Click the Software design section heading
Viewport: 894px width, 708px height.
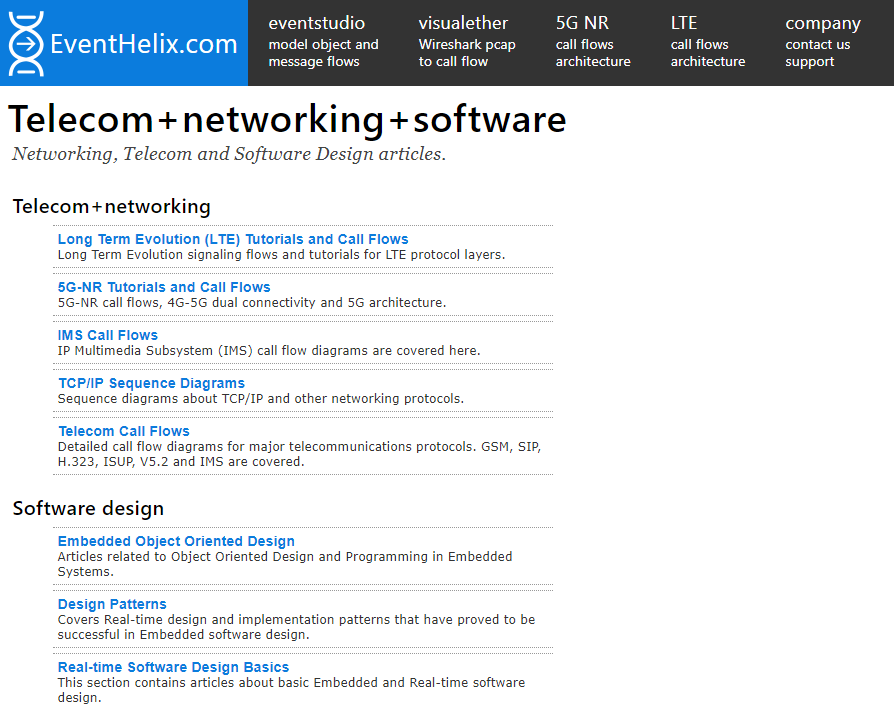[88, 508]
